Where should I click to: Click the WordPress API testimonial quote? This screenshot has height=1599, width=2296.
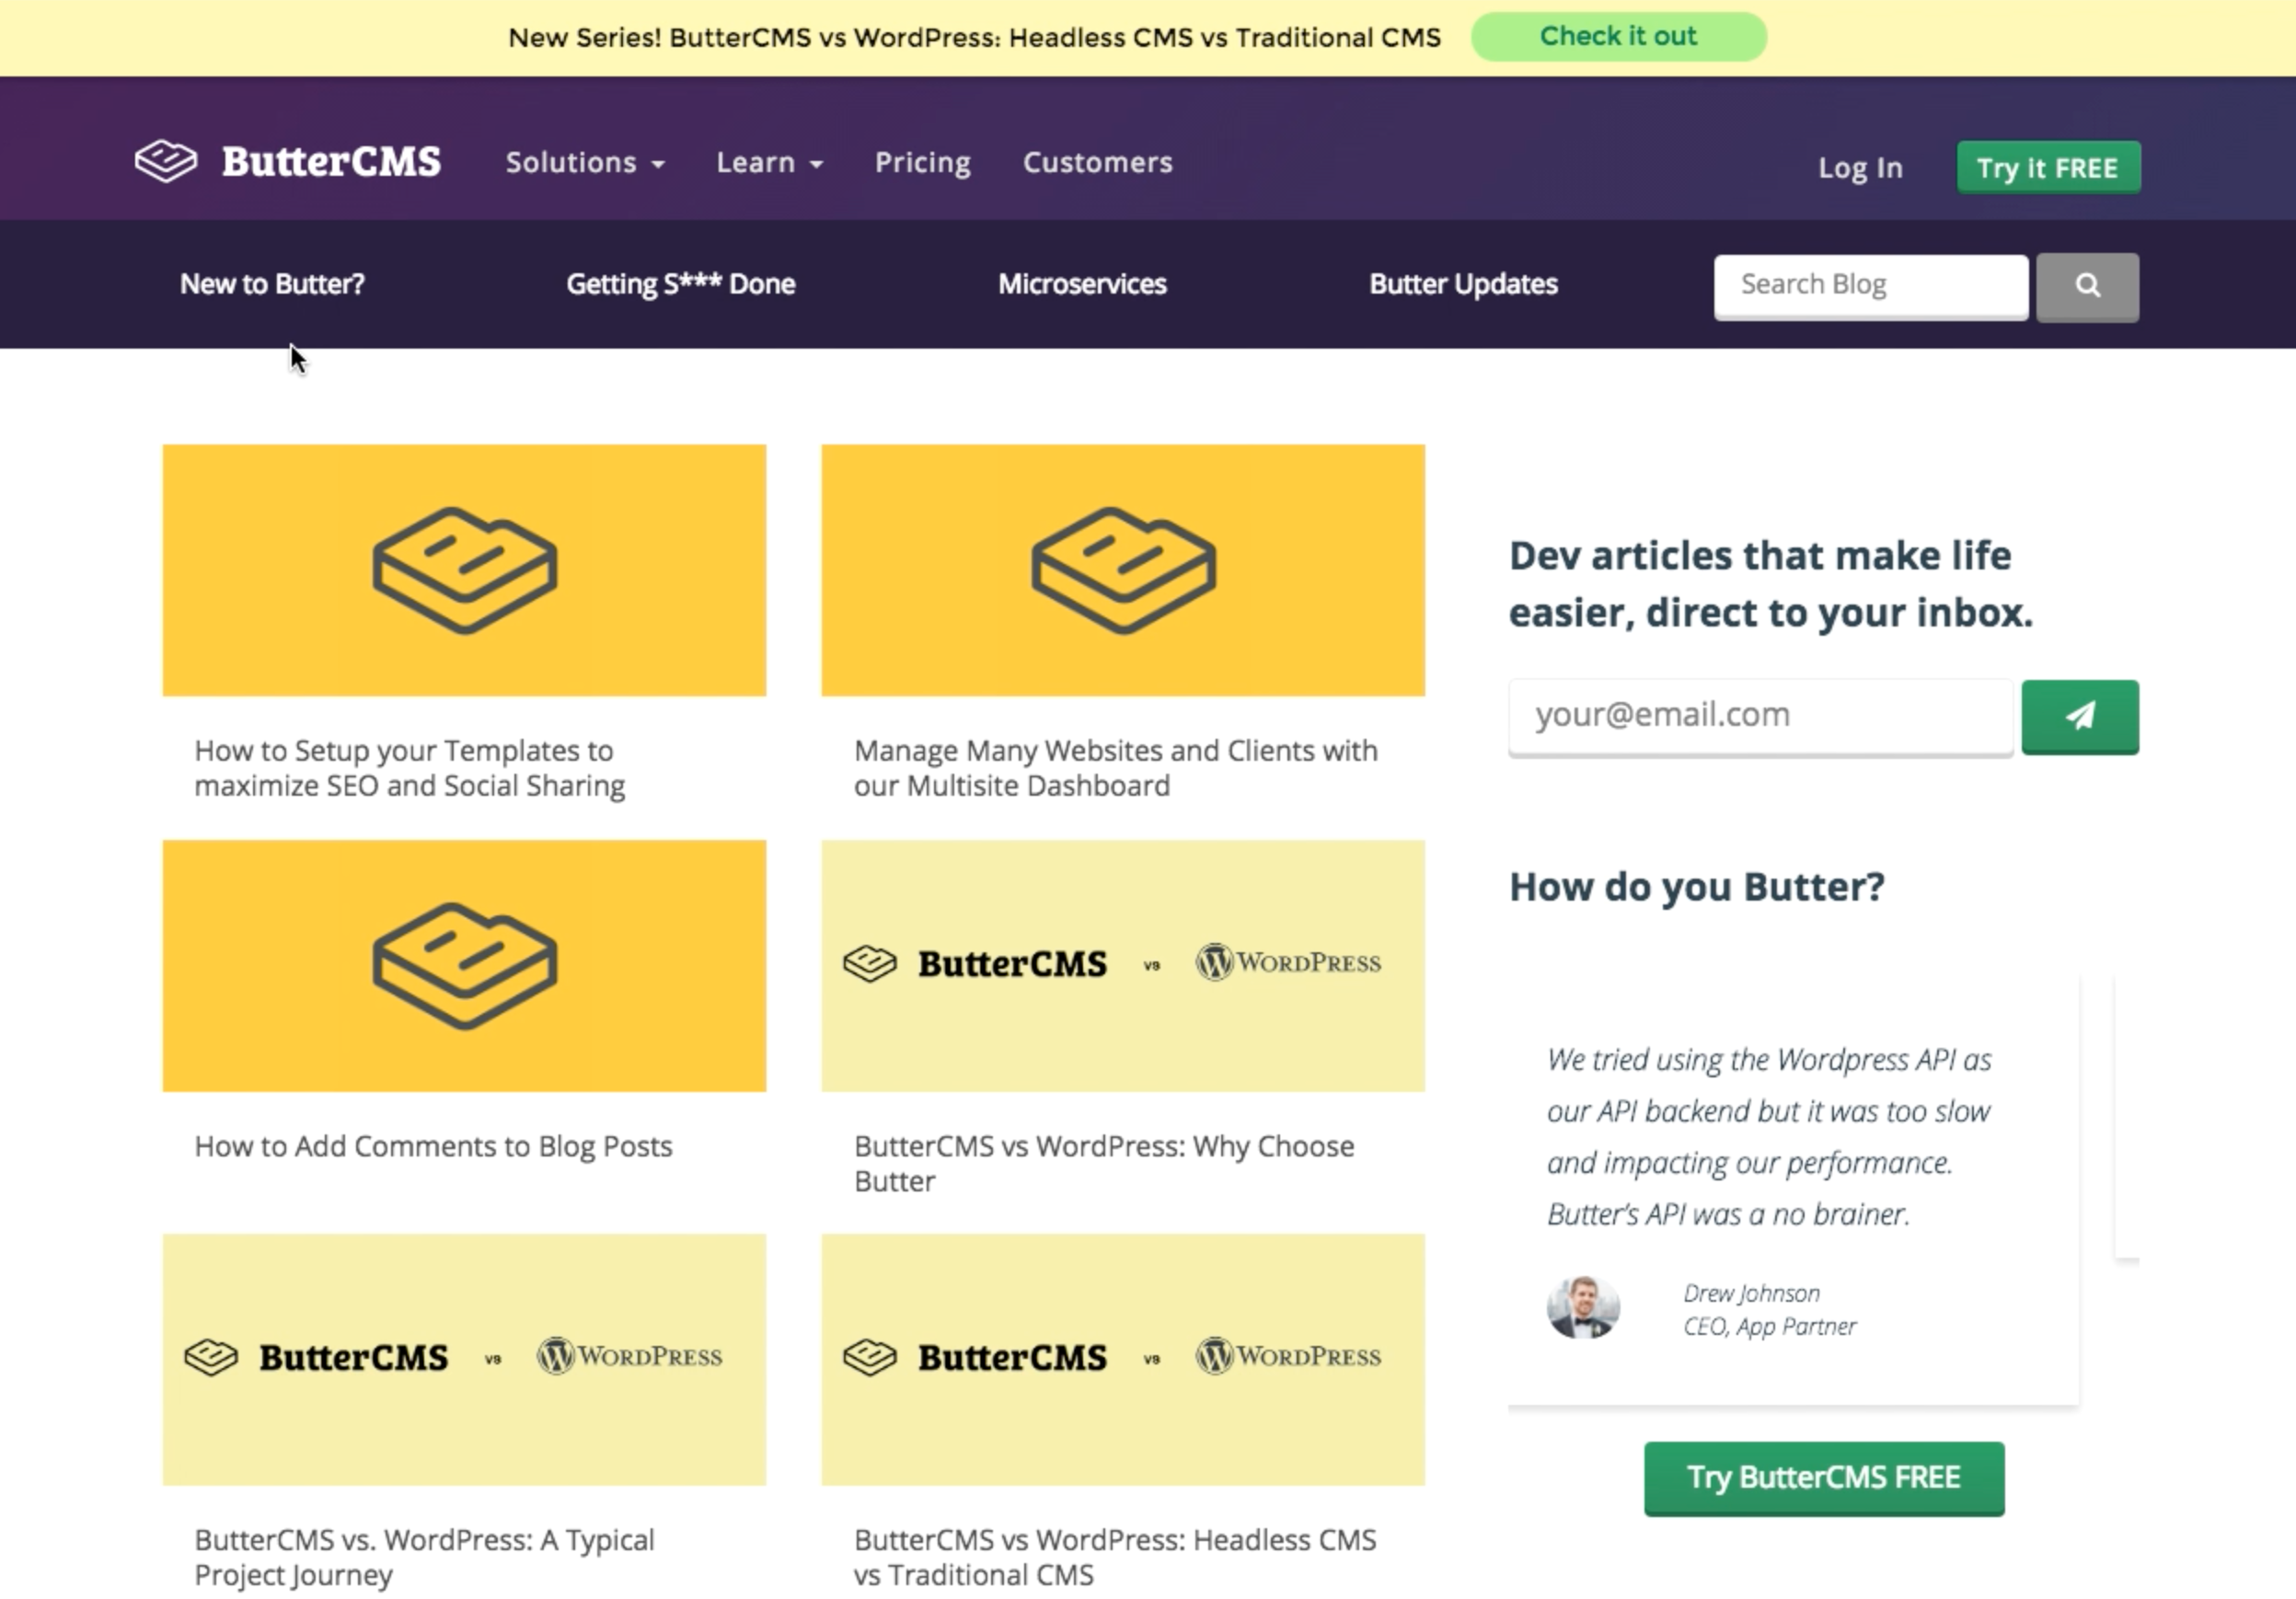(x=1769, y=1136)
